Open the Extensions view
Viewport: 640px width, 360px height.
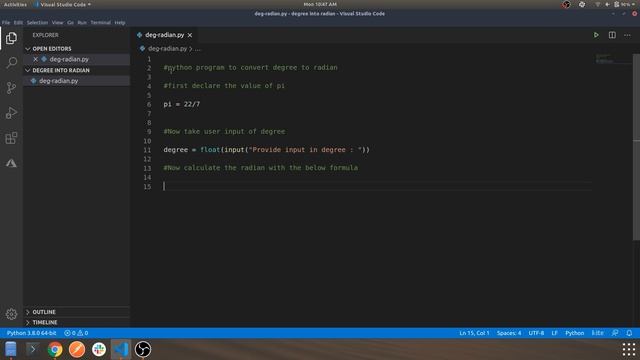coord(11,138)
